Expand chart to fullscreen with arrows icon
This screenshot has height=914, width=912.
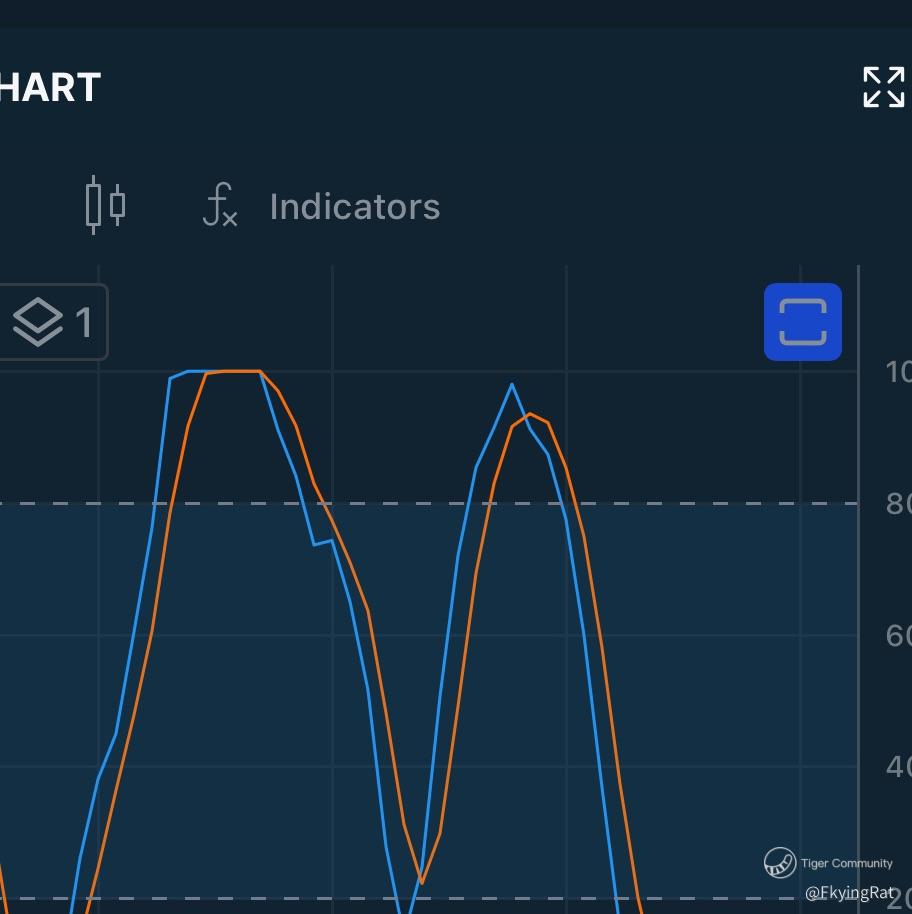pos(883,87)
